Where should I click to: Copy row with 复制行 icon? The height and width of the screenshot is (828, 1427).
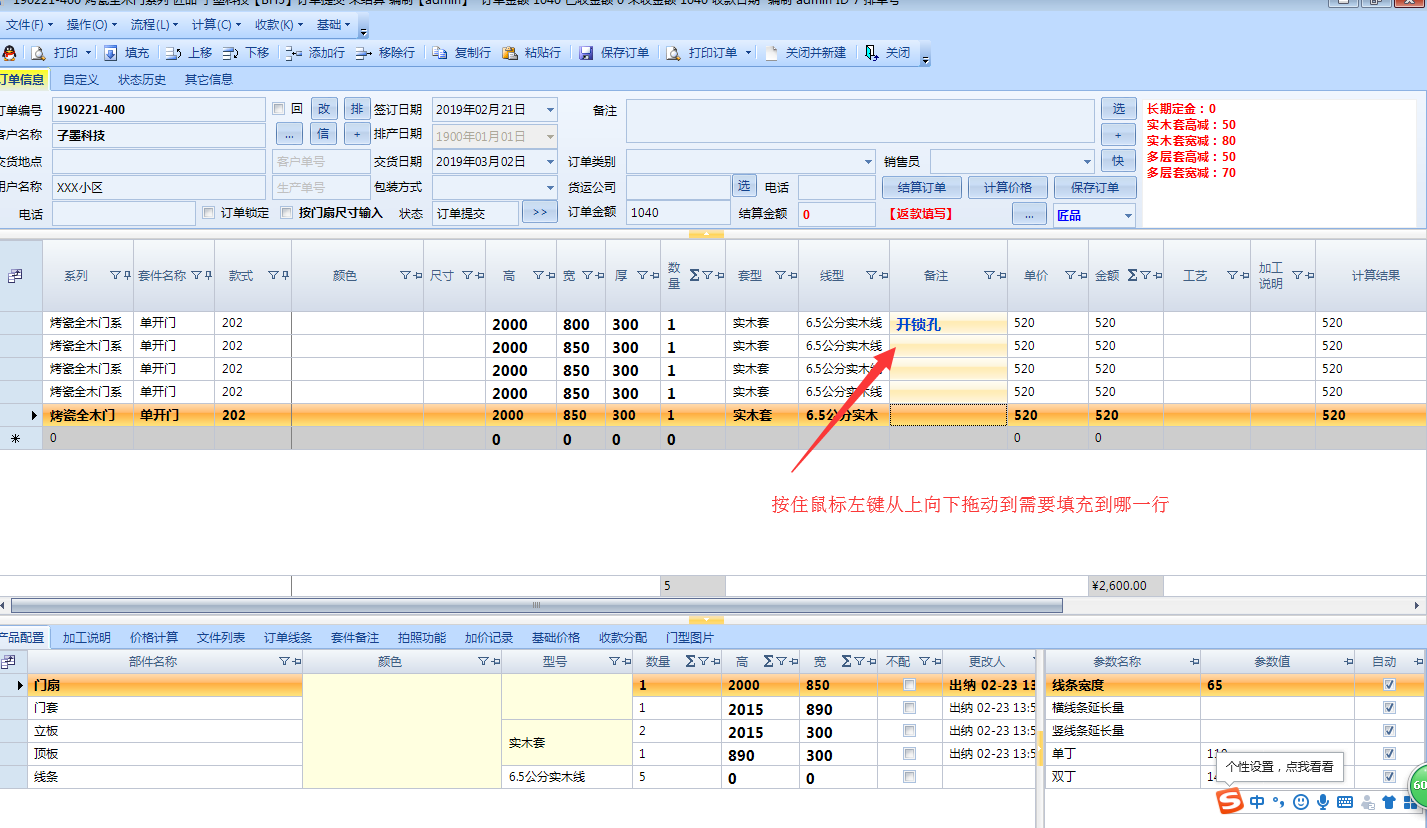point(440,53)
